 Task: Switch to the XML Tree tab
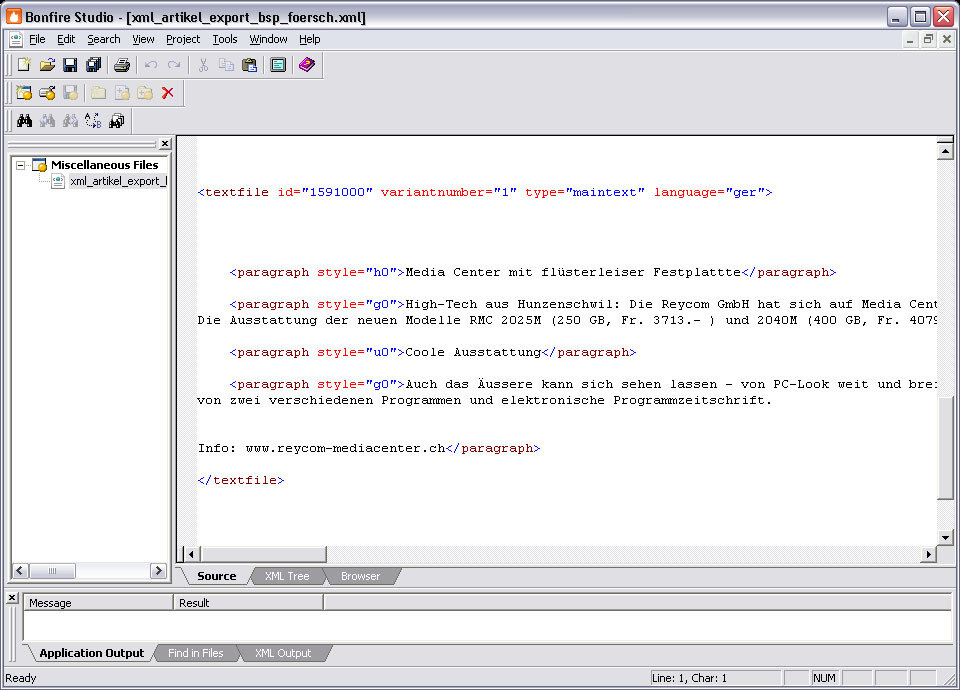tap(287, 576)
